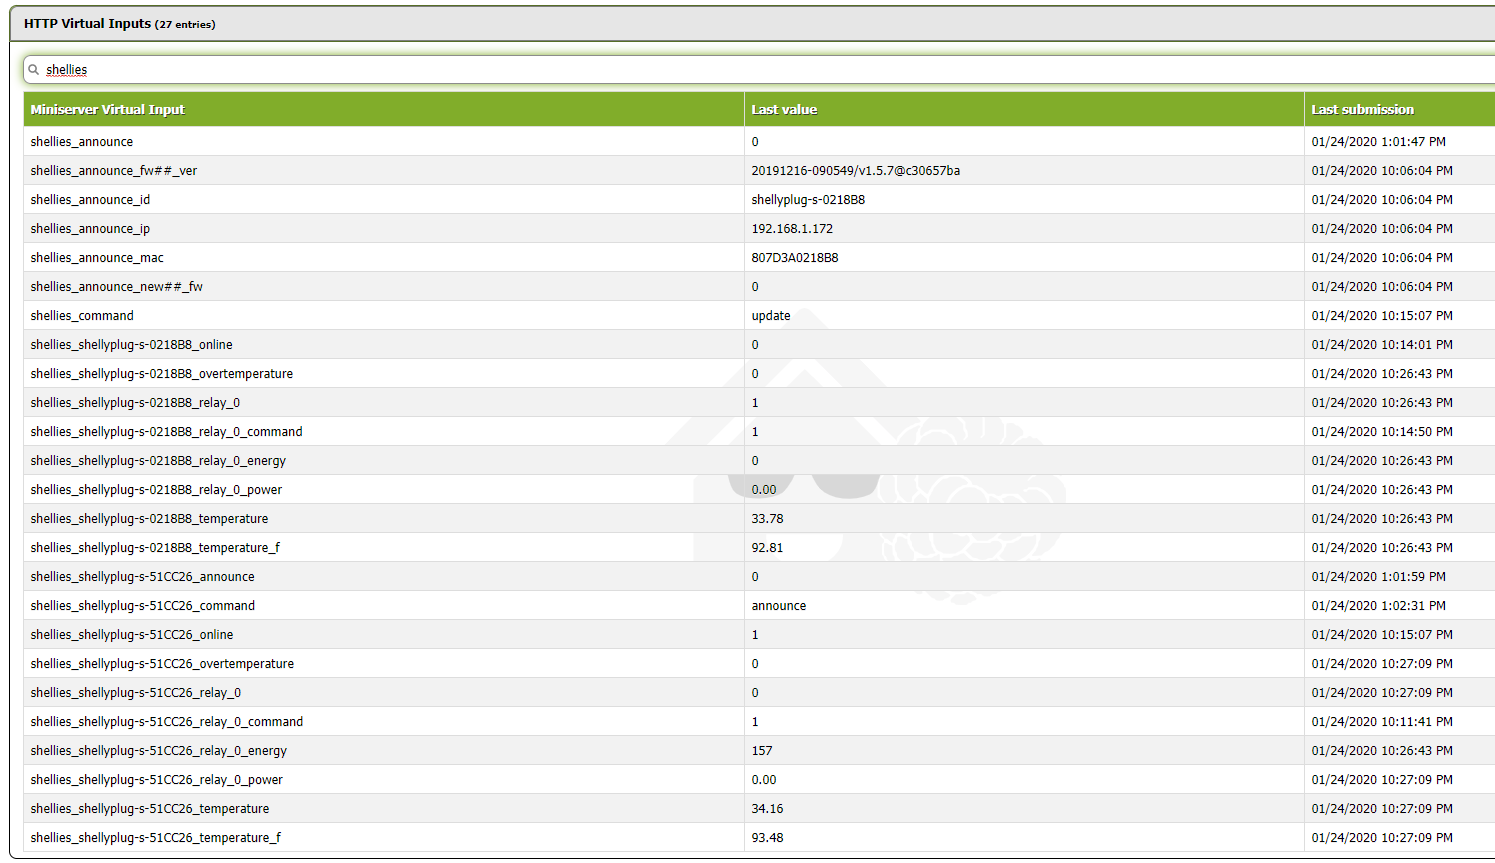Viewport: 1495px width, 863px height.
Task: Select shellies_shellyplug-s-0218B8_online row
Action: click(x=759, y=345)
